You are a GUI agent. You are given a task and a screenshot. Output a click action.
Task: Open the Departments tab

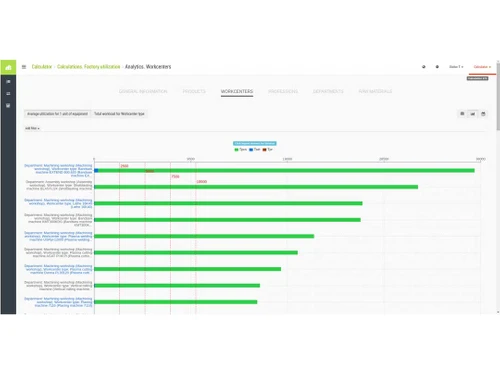coord(328,91)
